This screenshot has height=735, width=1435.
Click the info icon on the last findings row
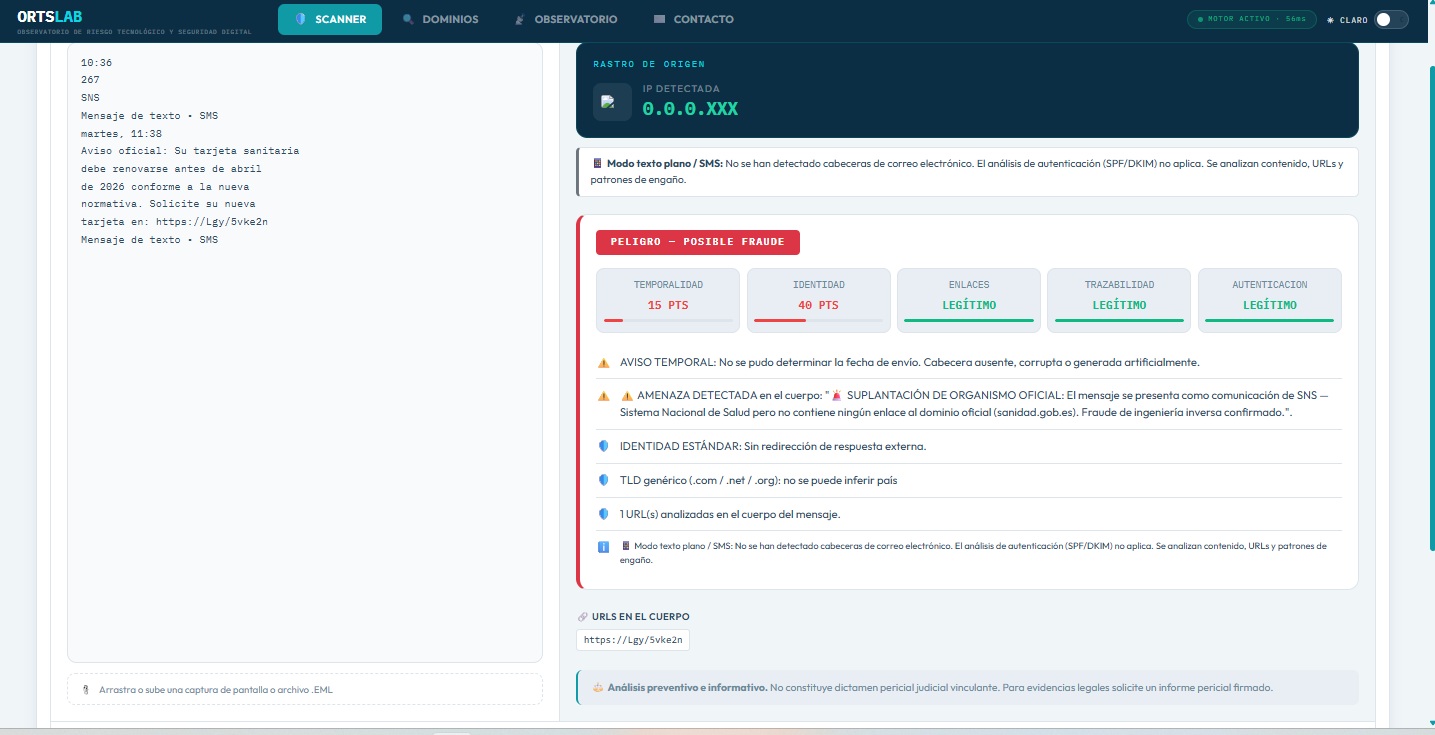603,547
